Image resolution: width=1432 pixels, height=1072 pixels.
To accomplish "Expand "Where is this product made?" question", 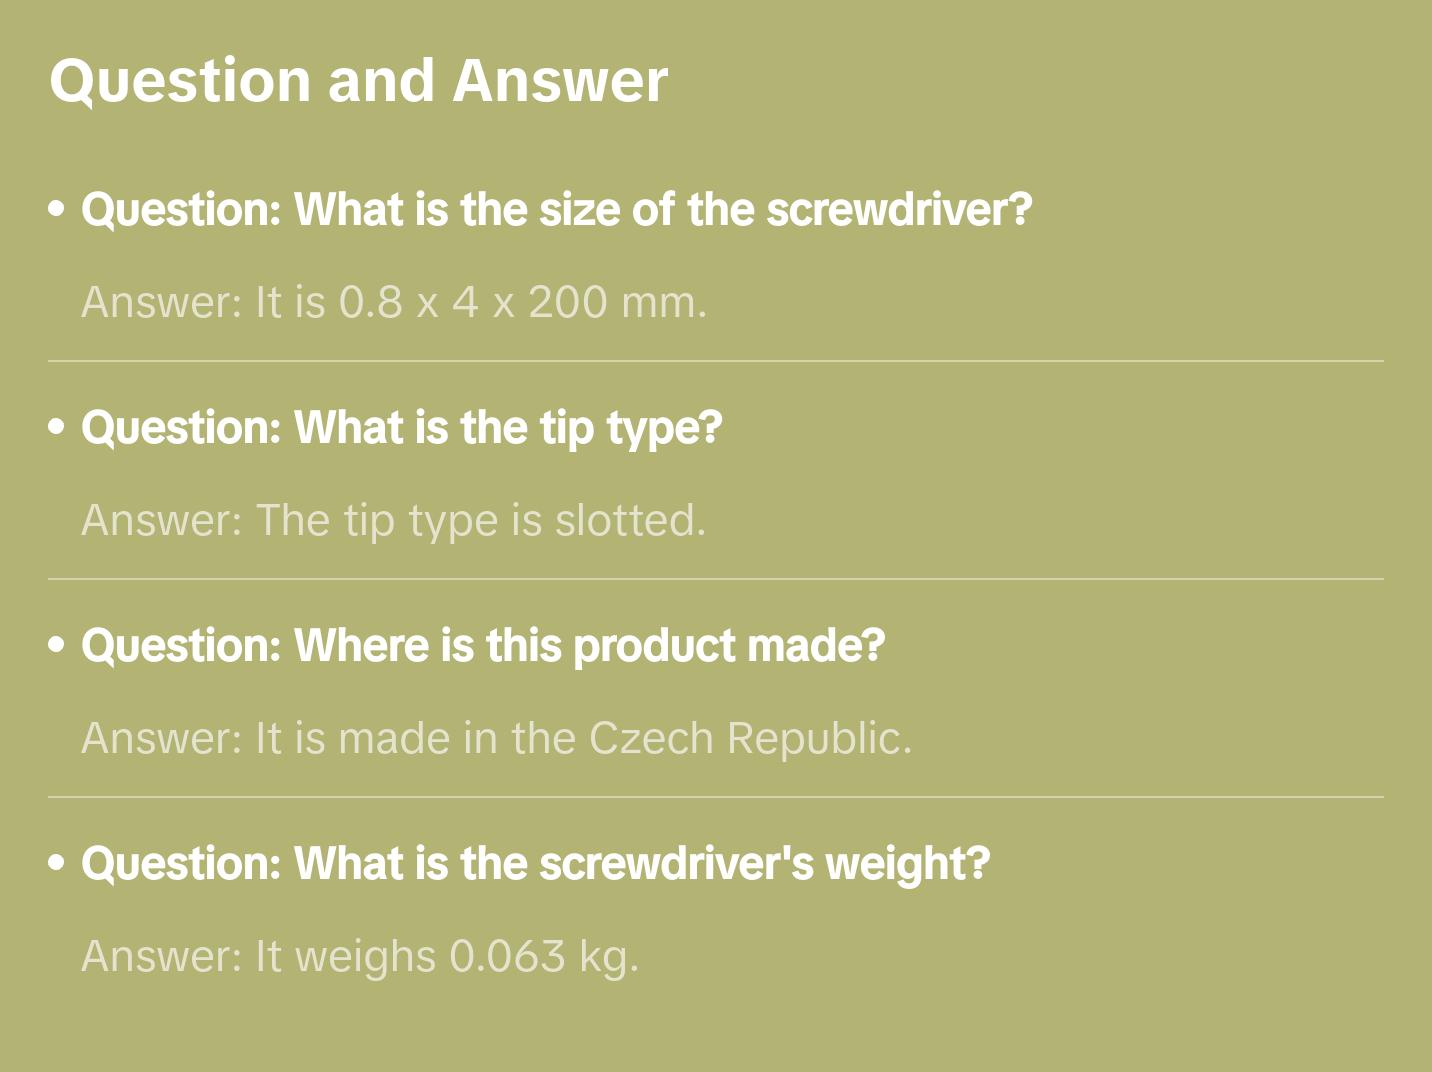I will coord(483,646).
